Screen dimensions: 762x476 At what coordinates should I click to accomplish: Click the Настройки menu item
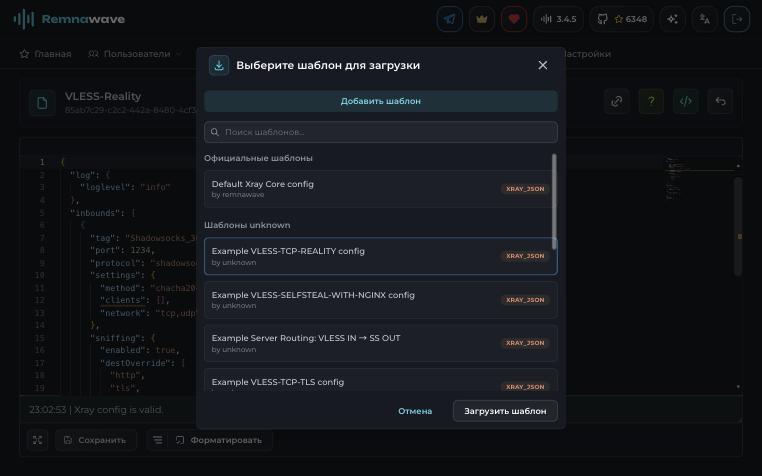click(x=587, y=54)
